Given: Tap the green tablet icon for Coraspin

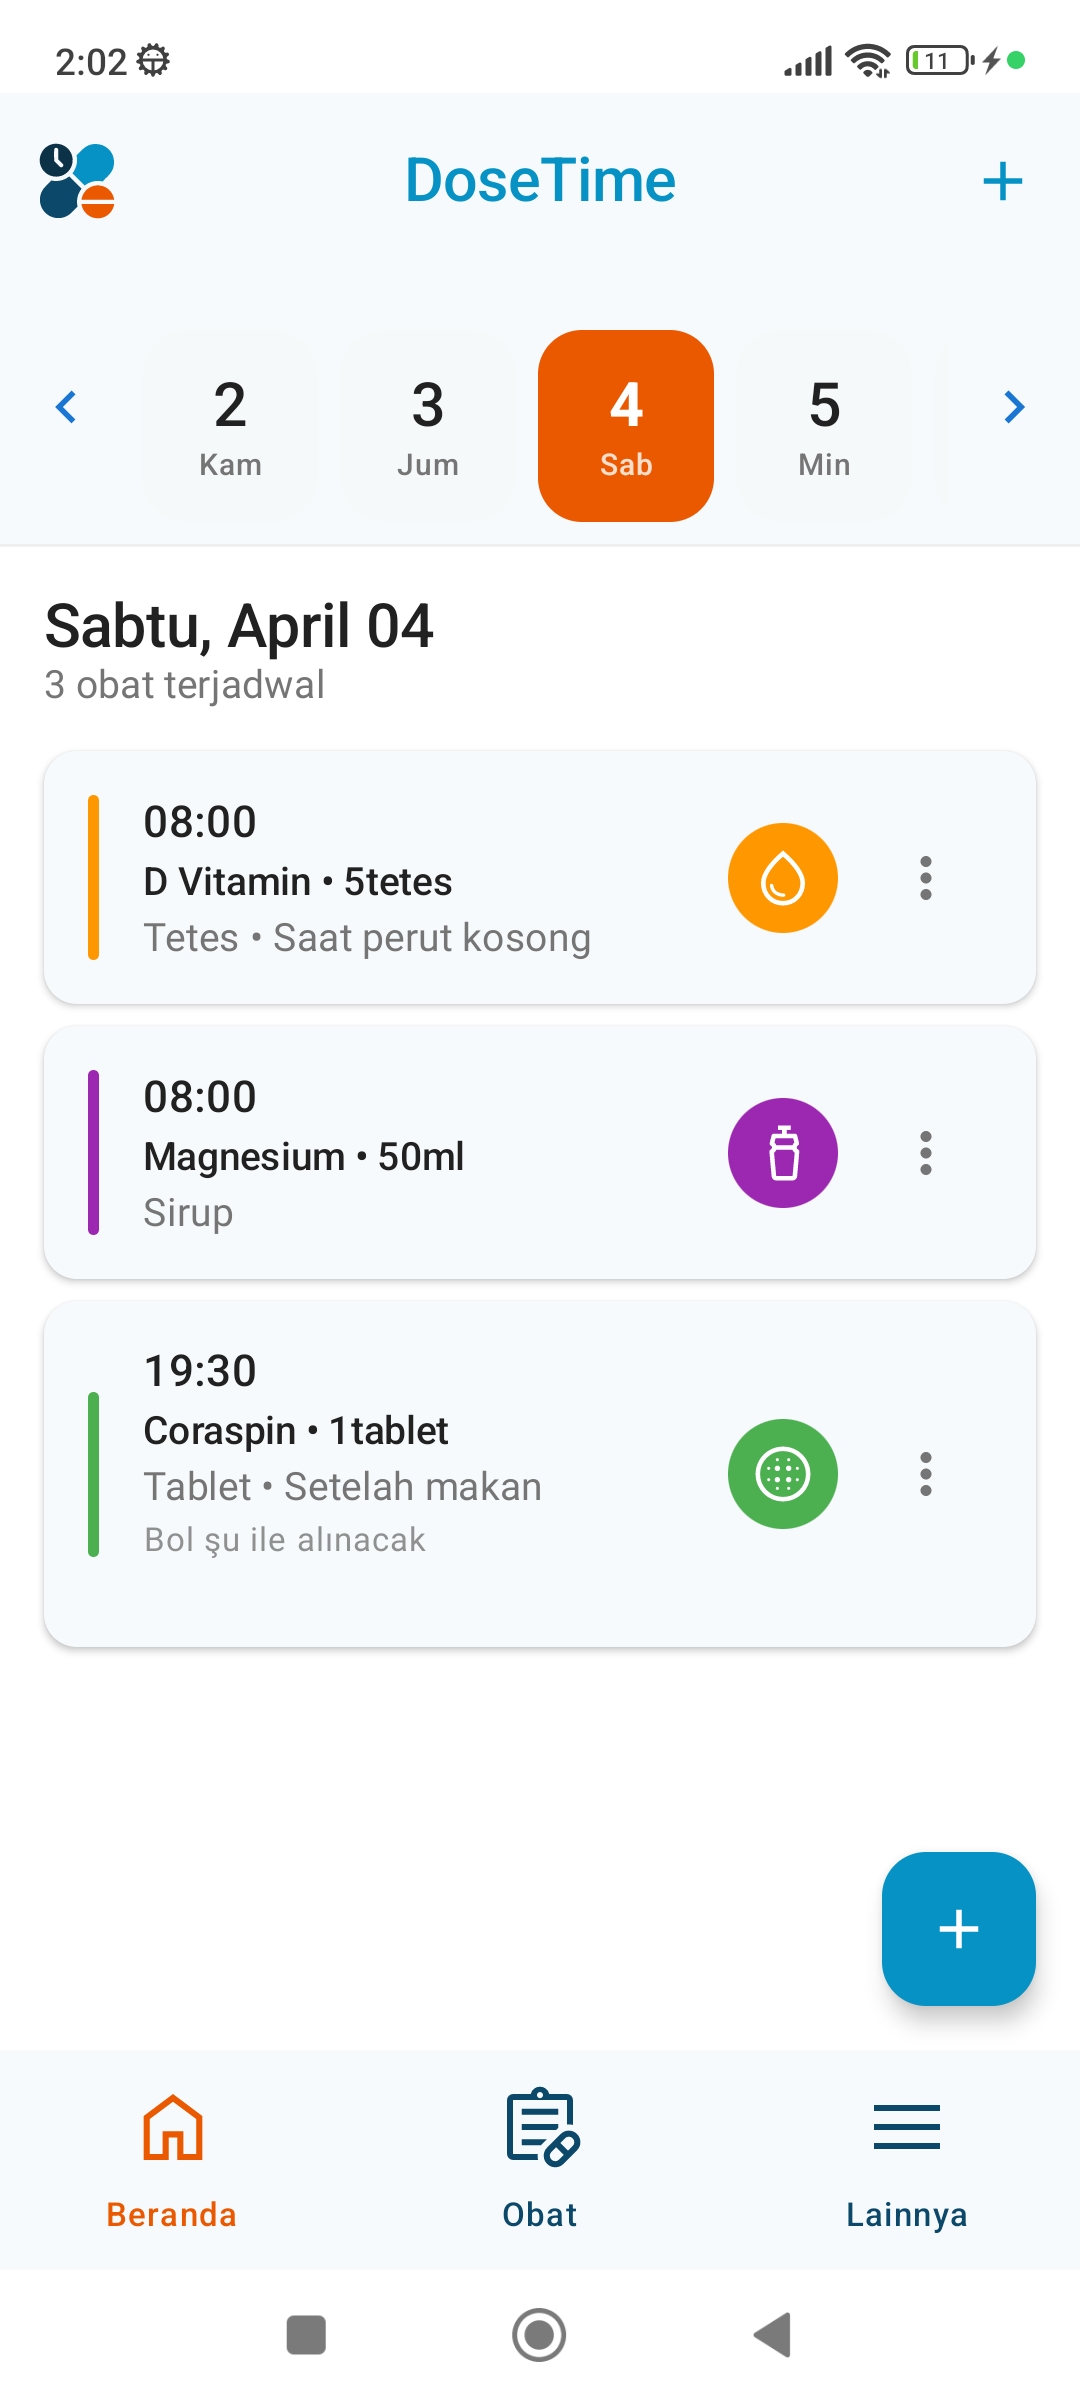Looking at the screenshot, I should (782, 1474).
